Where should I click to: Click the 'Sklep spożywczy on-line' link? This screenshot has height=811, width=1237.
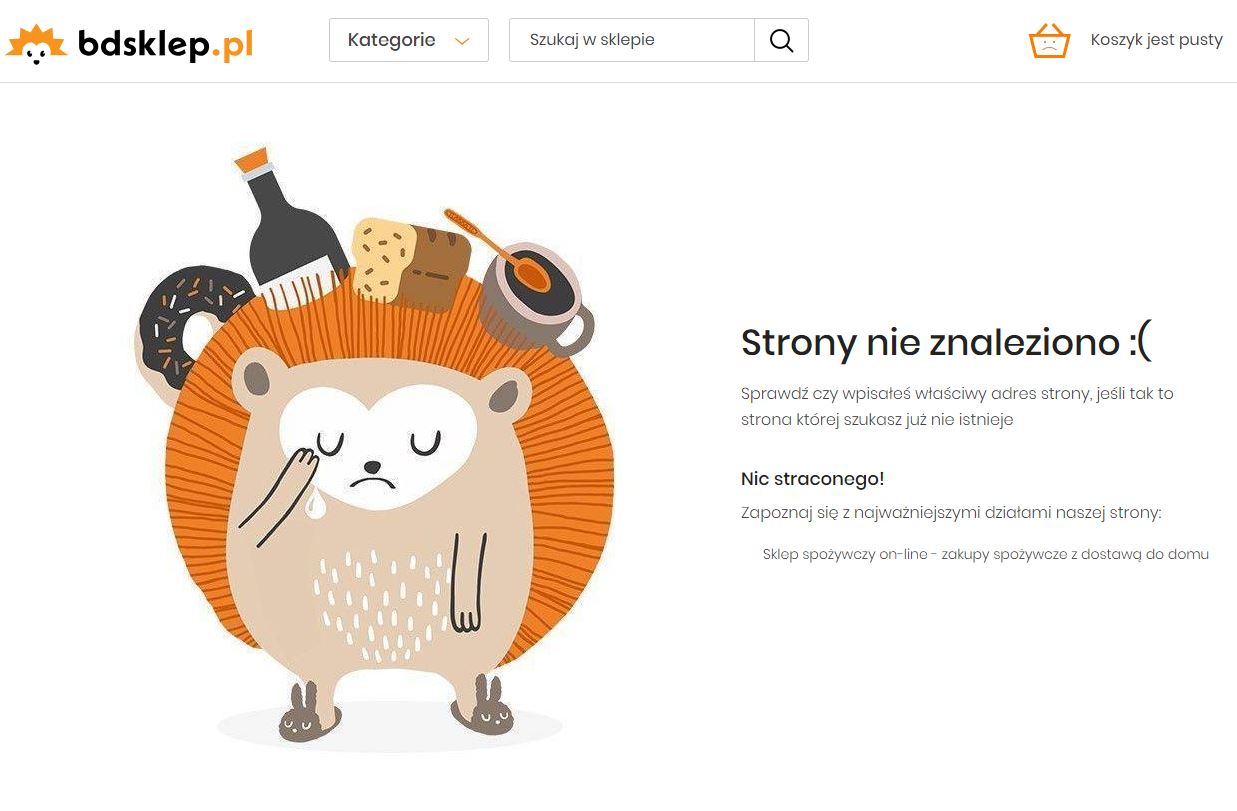click(x=985, y=554)
